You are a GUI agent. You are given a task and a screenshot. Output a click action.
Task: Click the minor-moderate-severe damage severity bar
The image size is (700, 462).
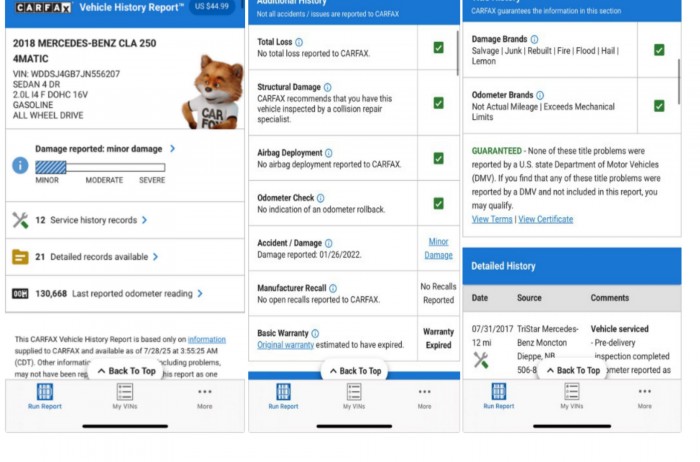click(100, 167)
